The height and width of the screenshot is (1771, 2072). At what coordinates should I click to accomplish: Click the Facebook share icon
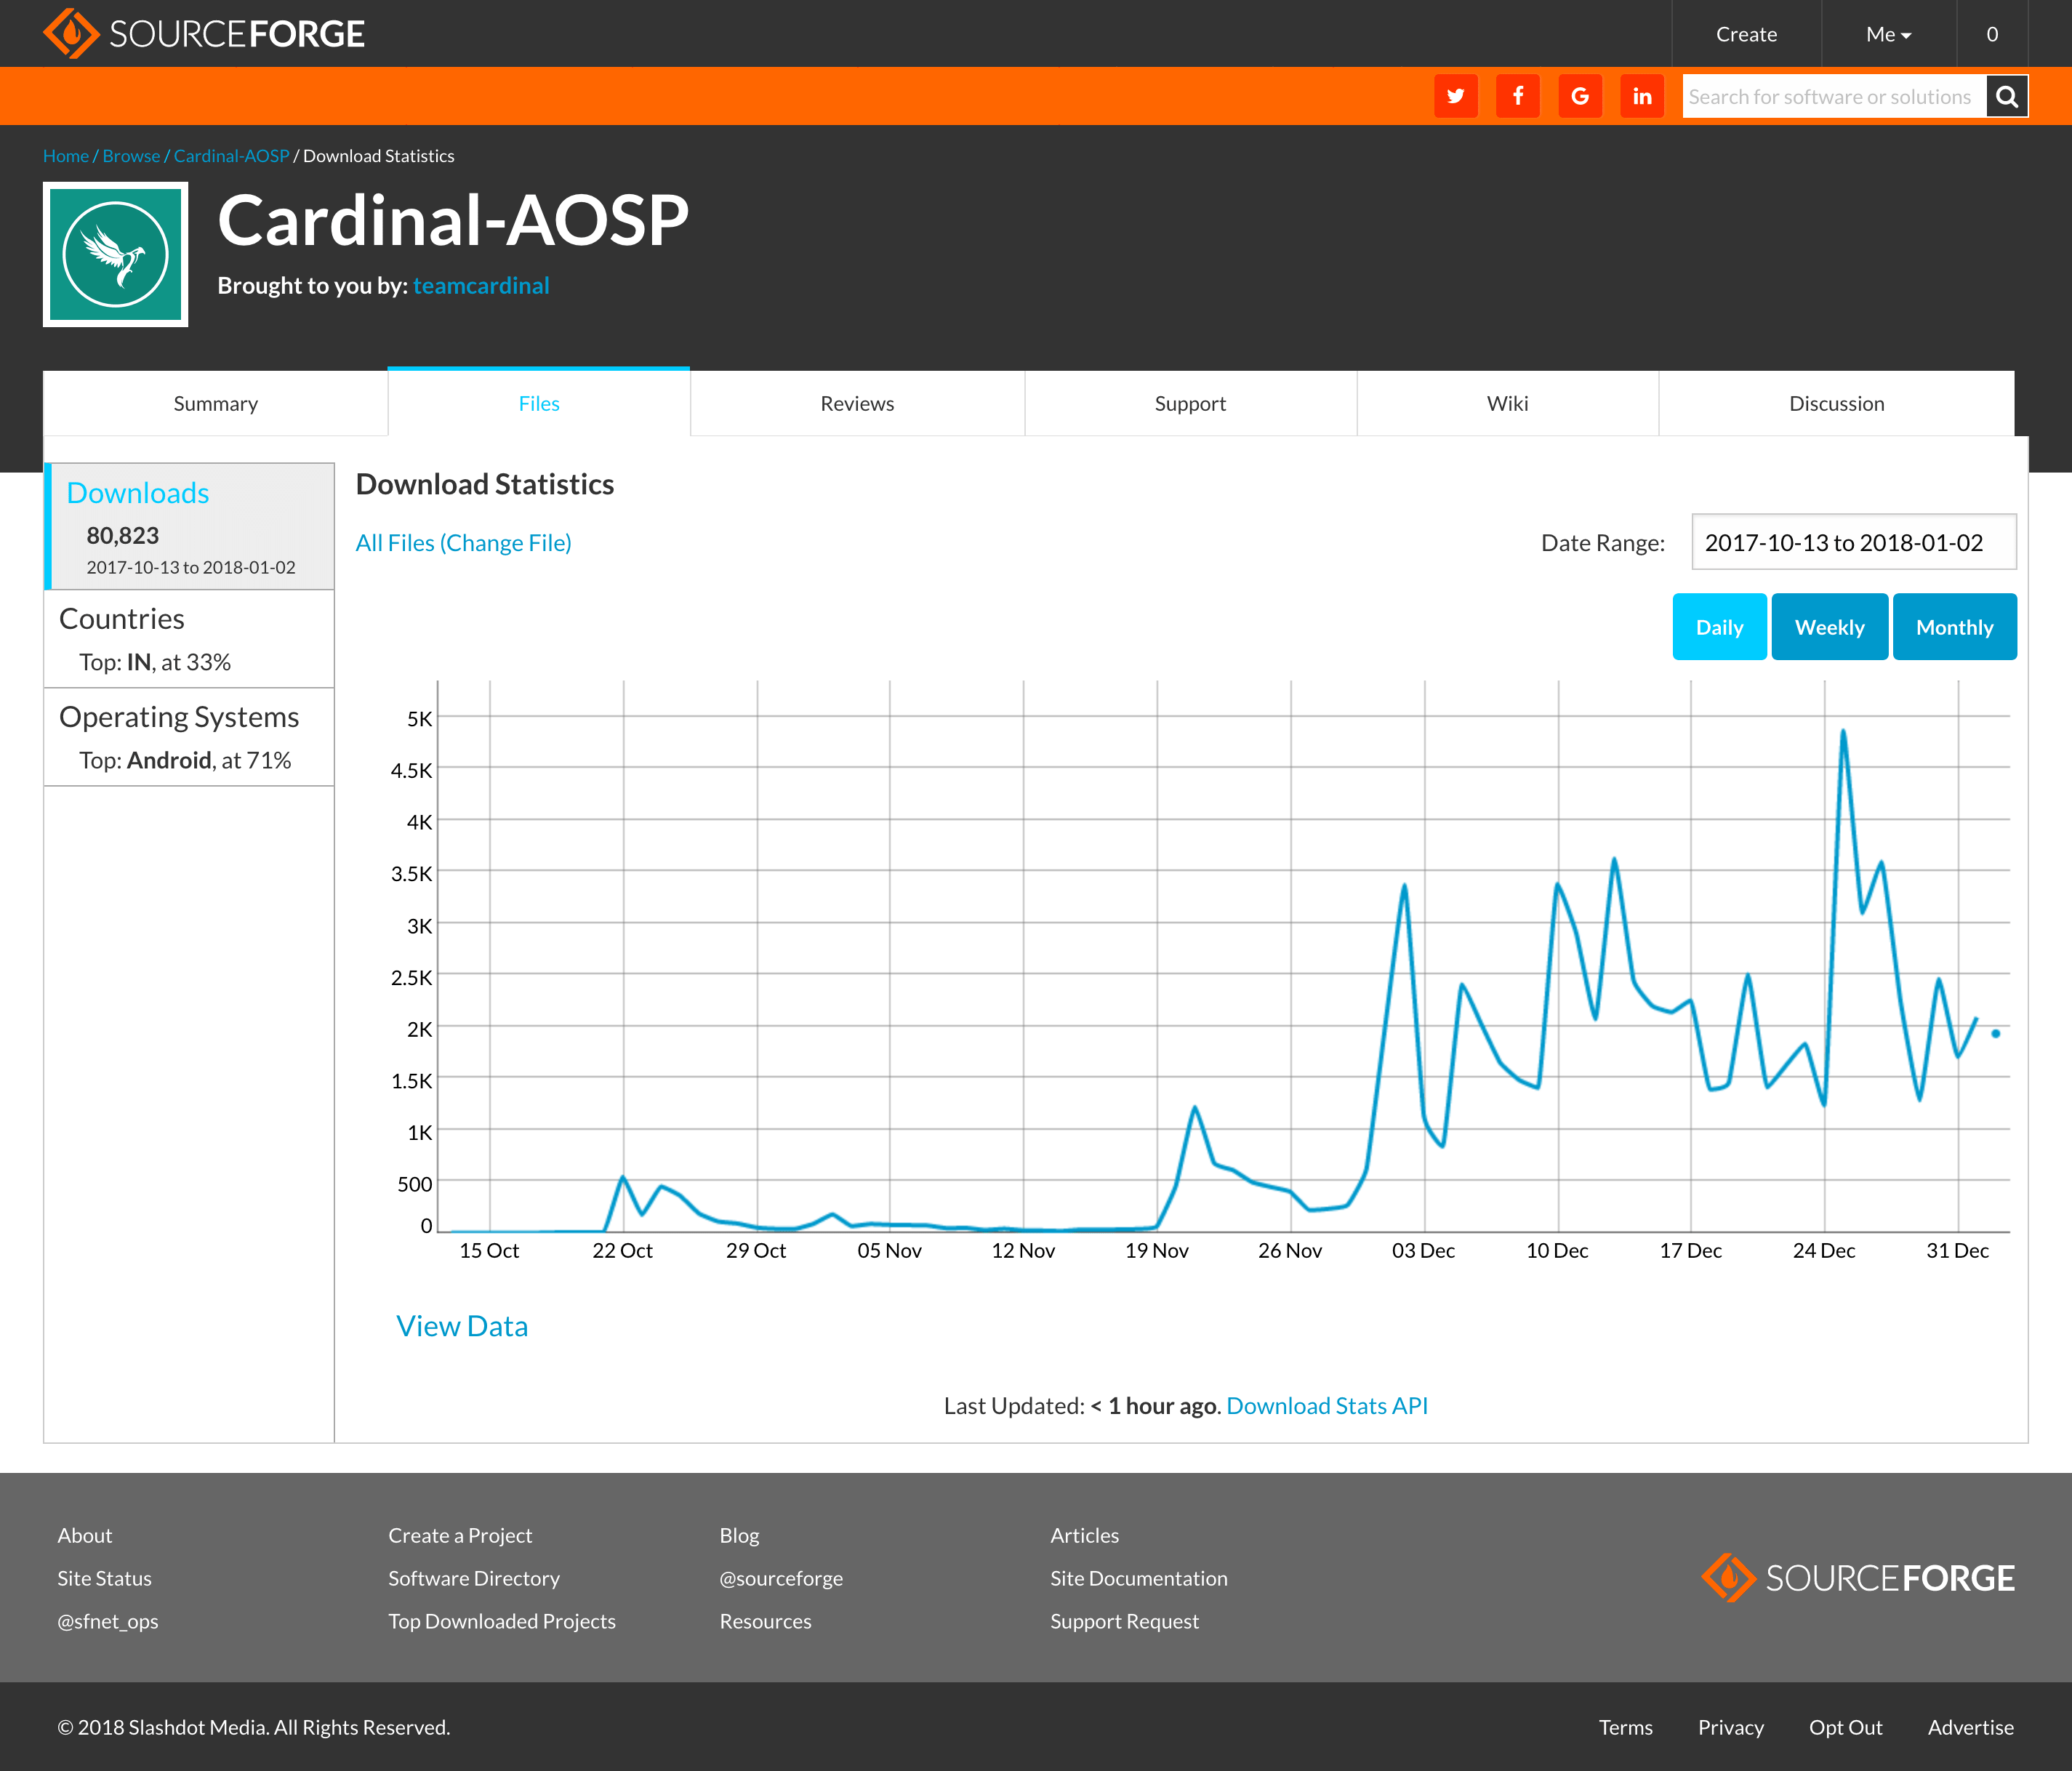[1517, 96]
